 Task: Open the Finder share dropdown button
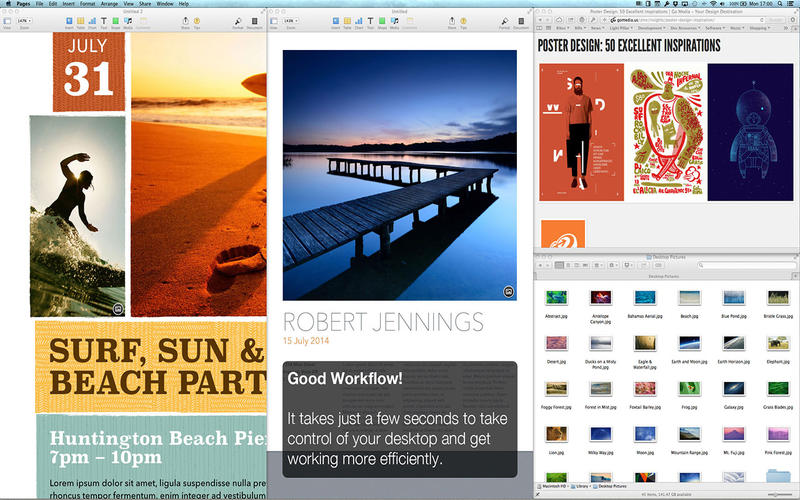(627, 265)
